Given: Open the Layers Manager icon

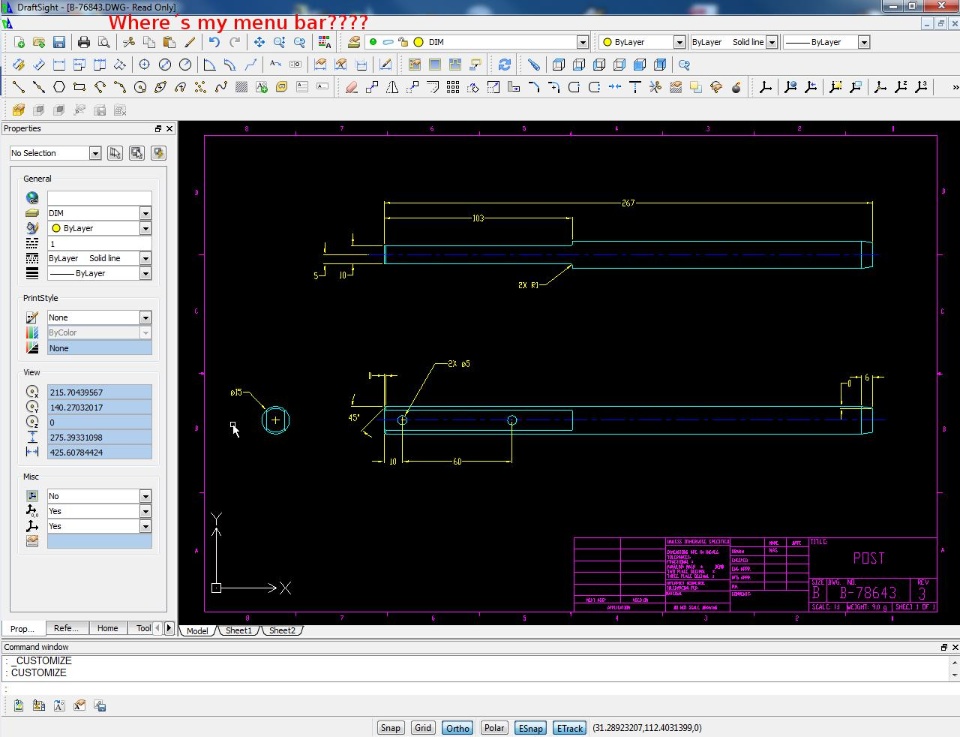Looking at the screenshot, I should click(x=354, y=42).
